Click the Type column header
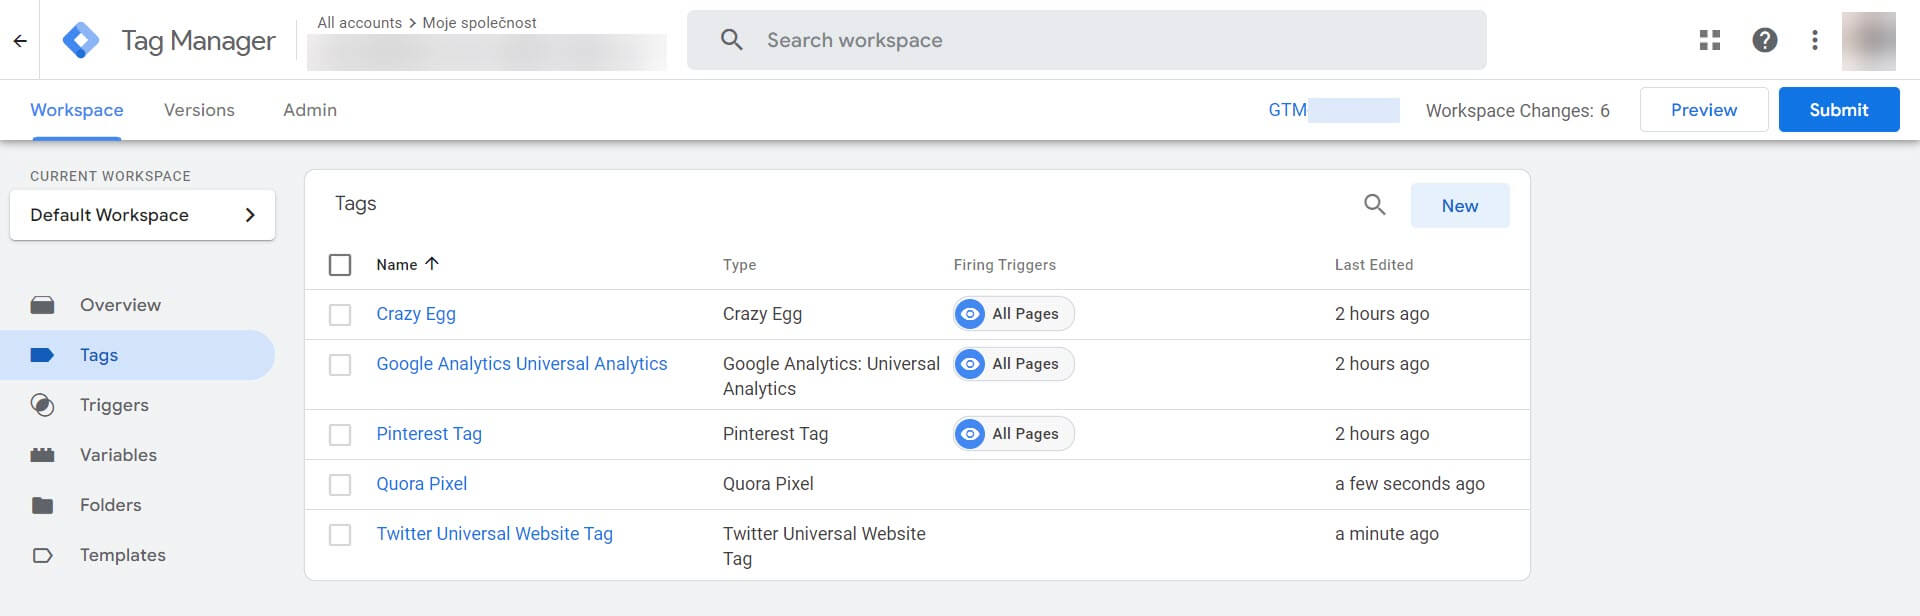 pyautogui.click(x=740, y=265)
